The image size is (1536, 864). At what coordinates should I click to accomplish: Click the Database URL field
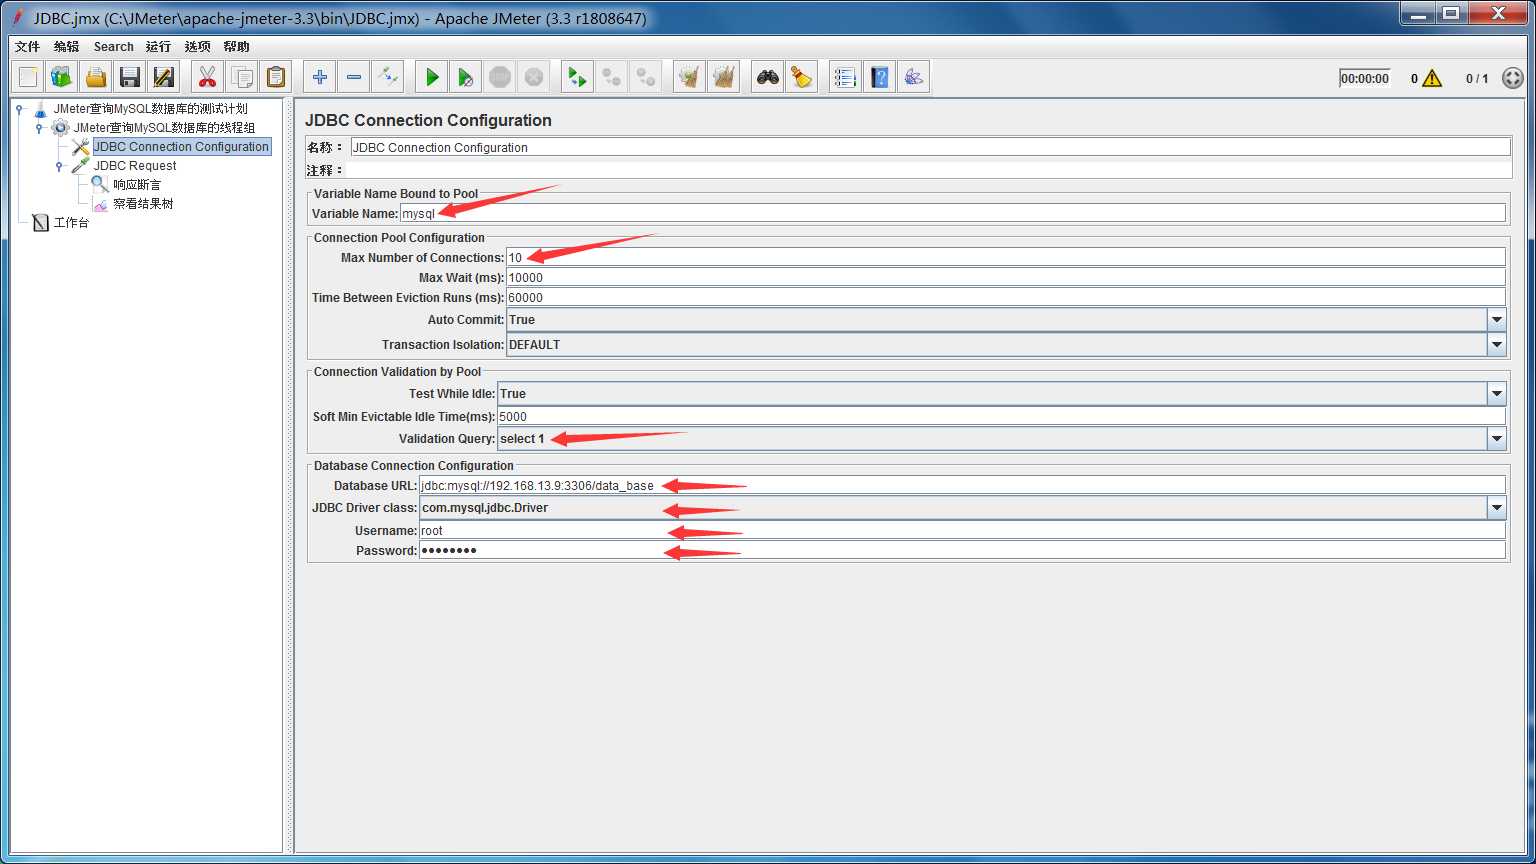coord(962,485)
